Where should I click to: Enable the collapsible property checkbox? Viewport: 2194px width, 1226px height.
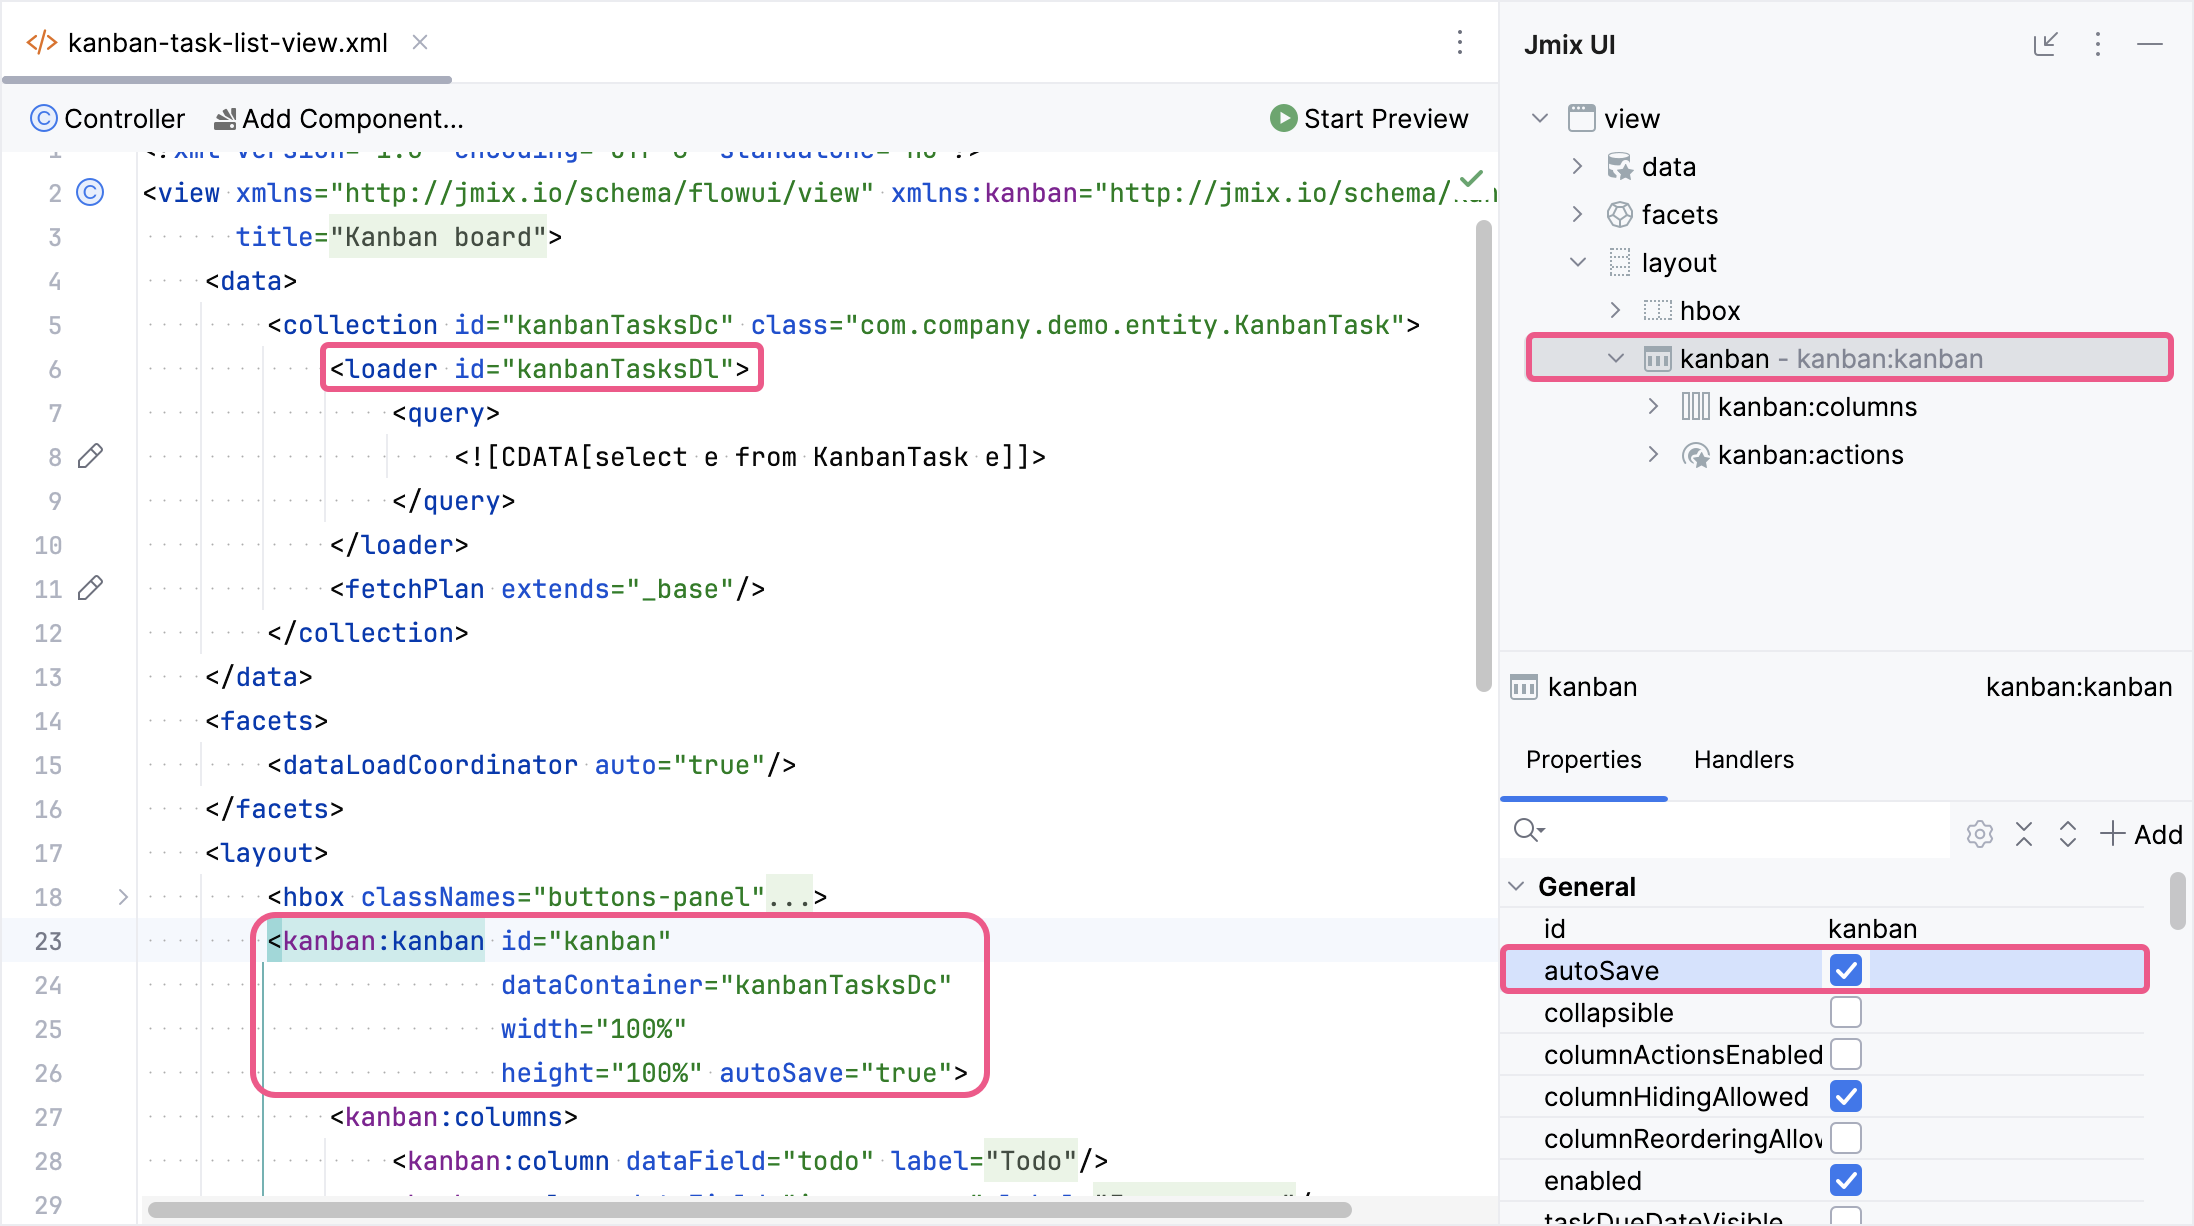click(1844, 1012)
